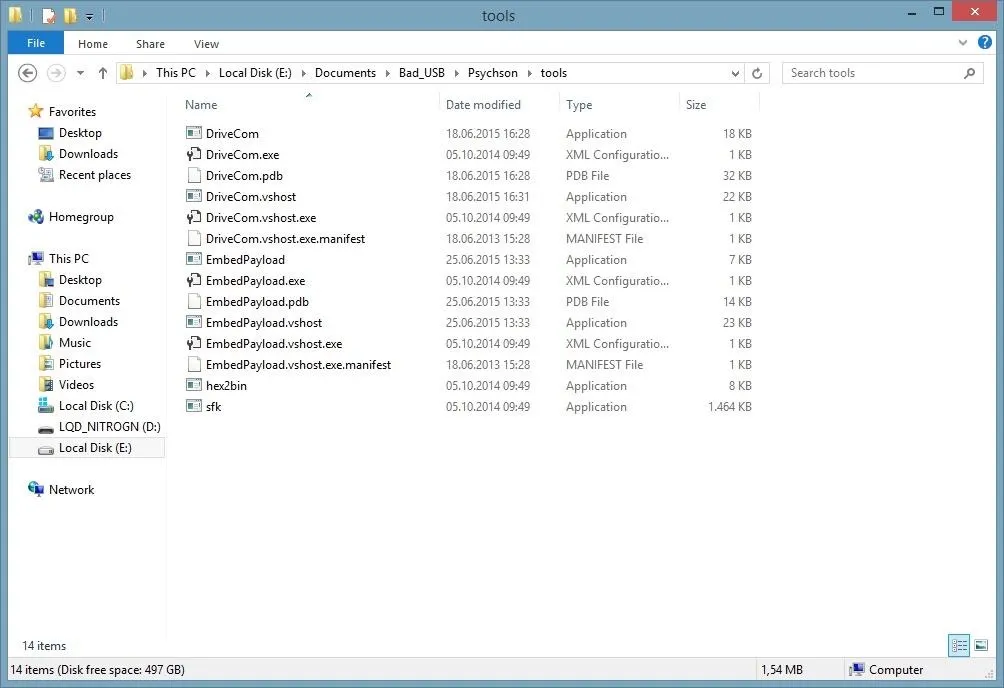Select the sfk application icon
The width and height of the screenshot is (1004, 688).
click(x=194, y=406)
